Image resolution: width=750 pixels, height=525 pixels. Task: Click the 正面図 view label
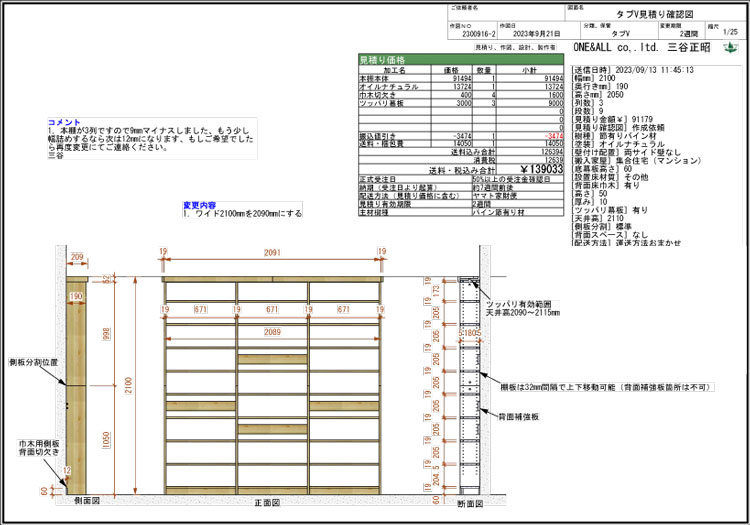(267, 503)
